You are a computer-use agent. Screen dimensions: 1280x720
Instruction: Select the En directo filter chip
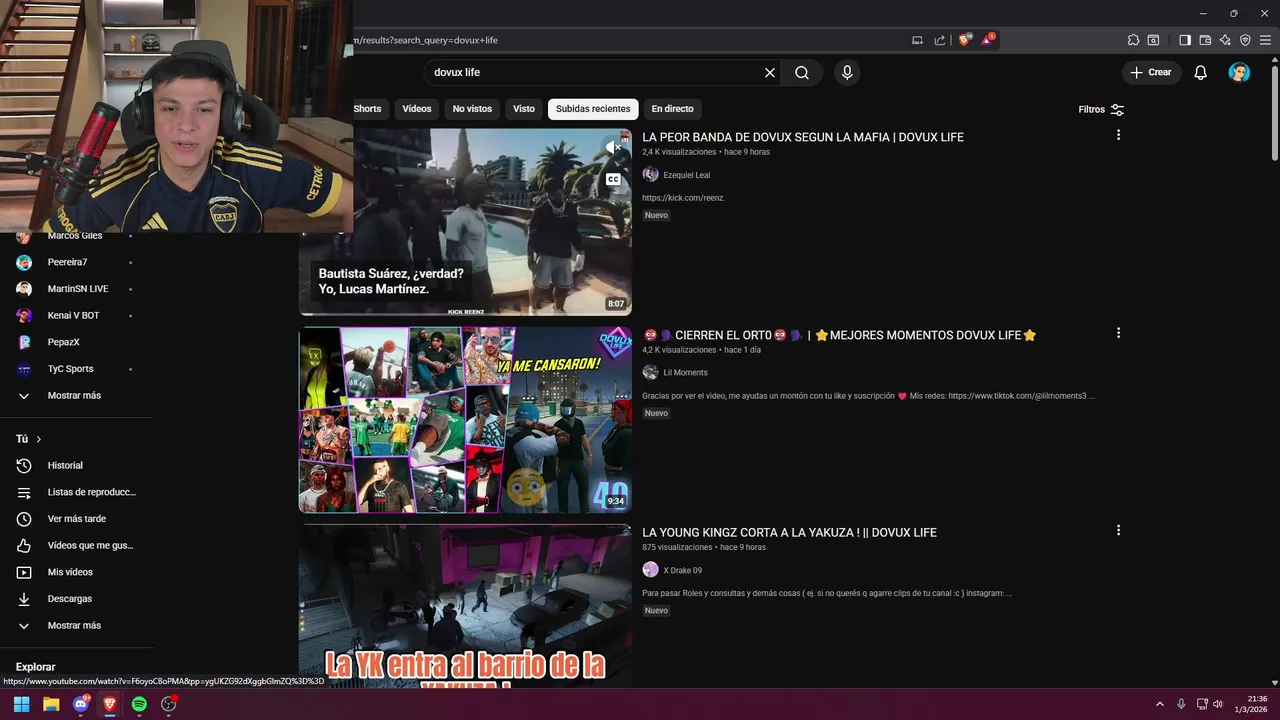tap(672, 109)
